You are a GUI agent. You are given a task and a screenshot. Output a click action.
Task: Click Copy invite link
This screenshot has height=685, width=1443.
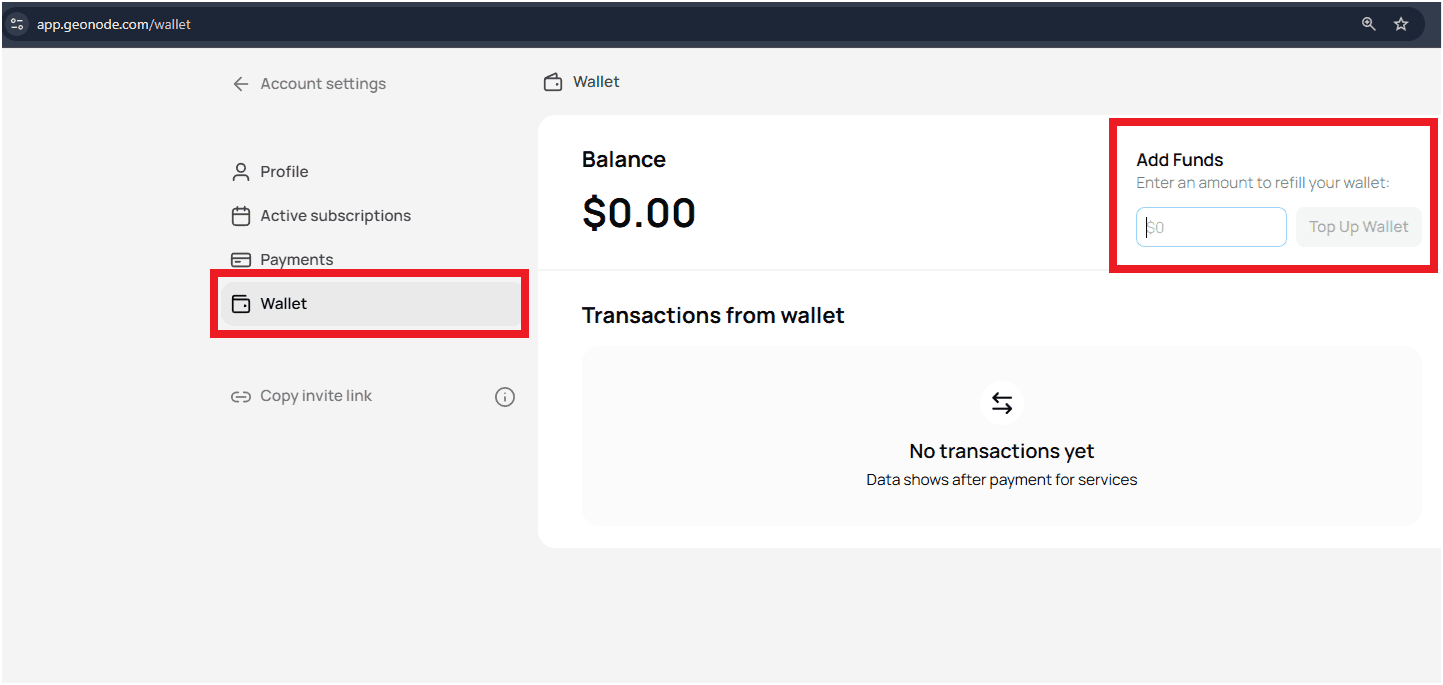[315, 396]
